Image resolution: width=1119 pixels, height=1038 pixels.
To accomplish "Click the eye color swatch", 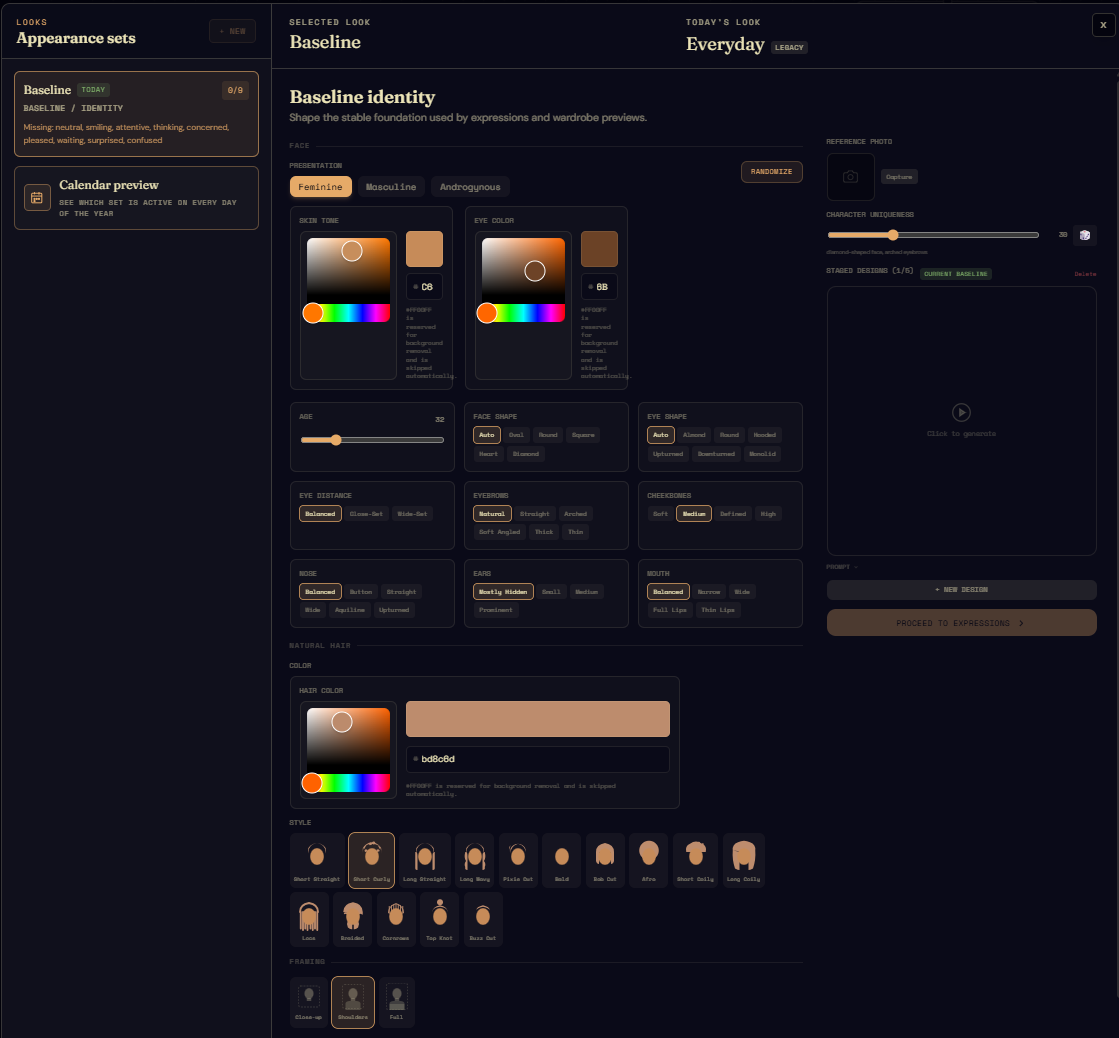I will (599, 249).
